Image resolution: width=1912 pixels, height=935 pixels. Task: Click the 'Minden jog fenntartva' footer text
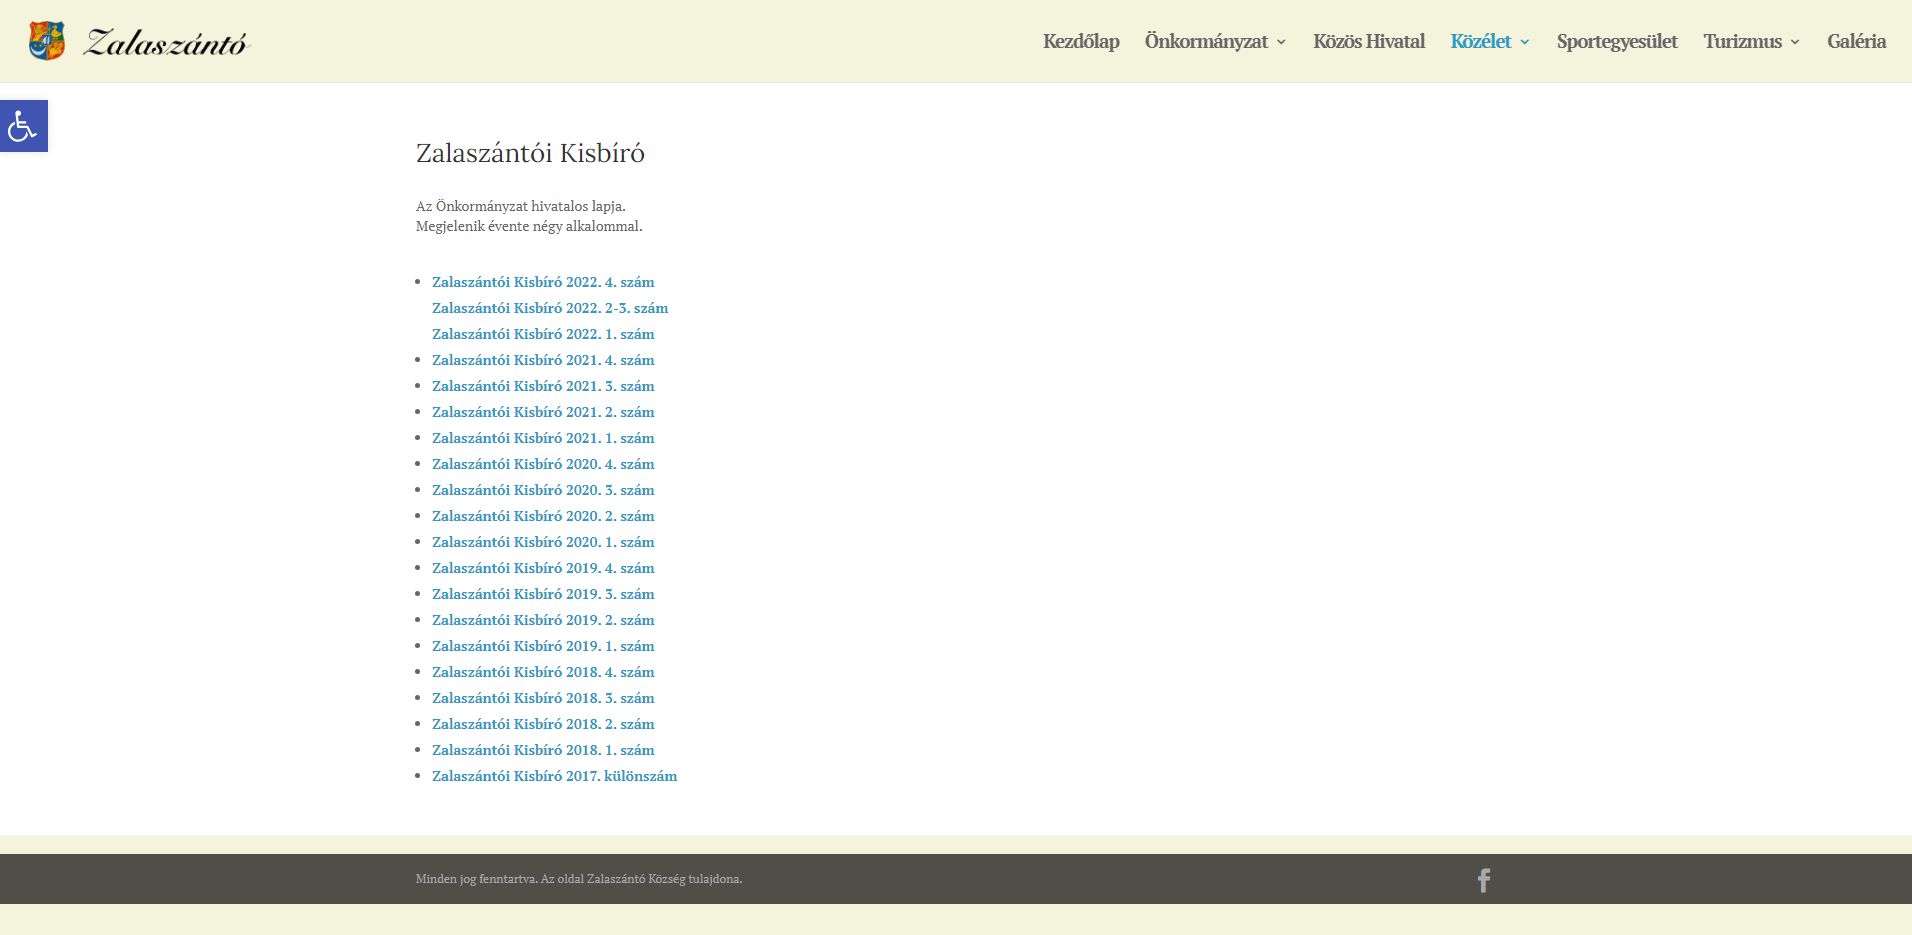pyautogui.click(x=579, y=879)
